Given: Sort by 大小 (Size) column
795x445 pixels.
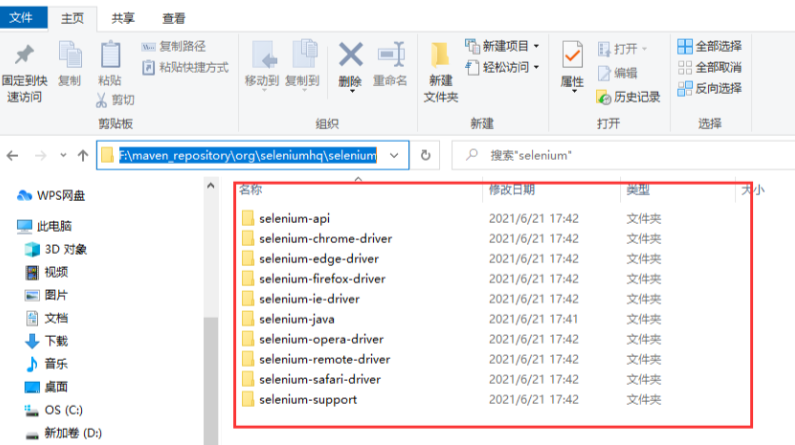Looking at the screenshot, I should click(x=753, y=190).
